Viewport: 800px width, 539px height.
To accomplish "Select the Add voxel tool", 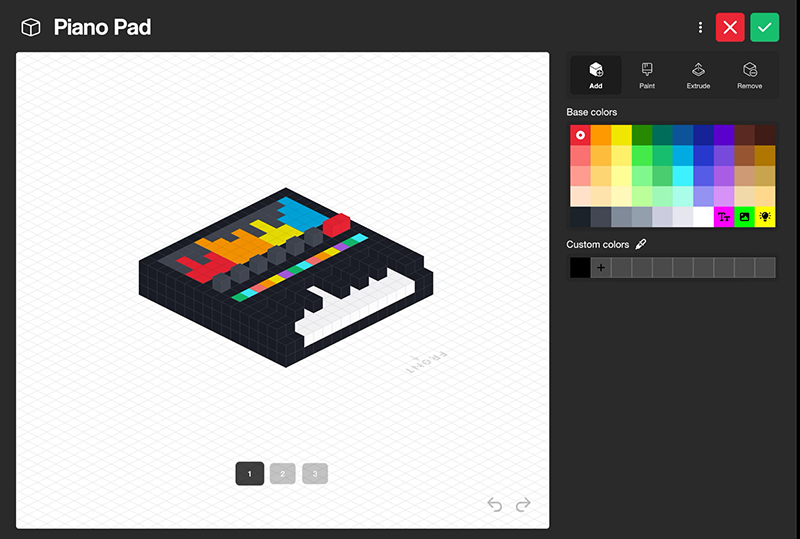I will pos(595,75).
